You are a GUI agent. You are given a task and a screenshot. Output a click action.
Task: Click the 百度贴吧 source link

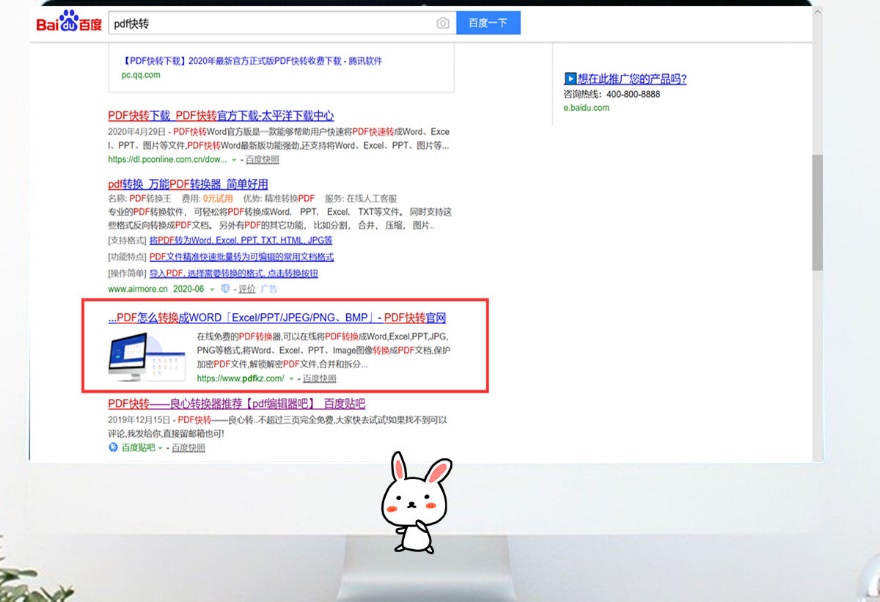(138, 448)
